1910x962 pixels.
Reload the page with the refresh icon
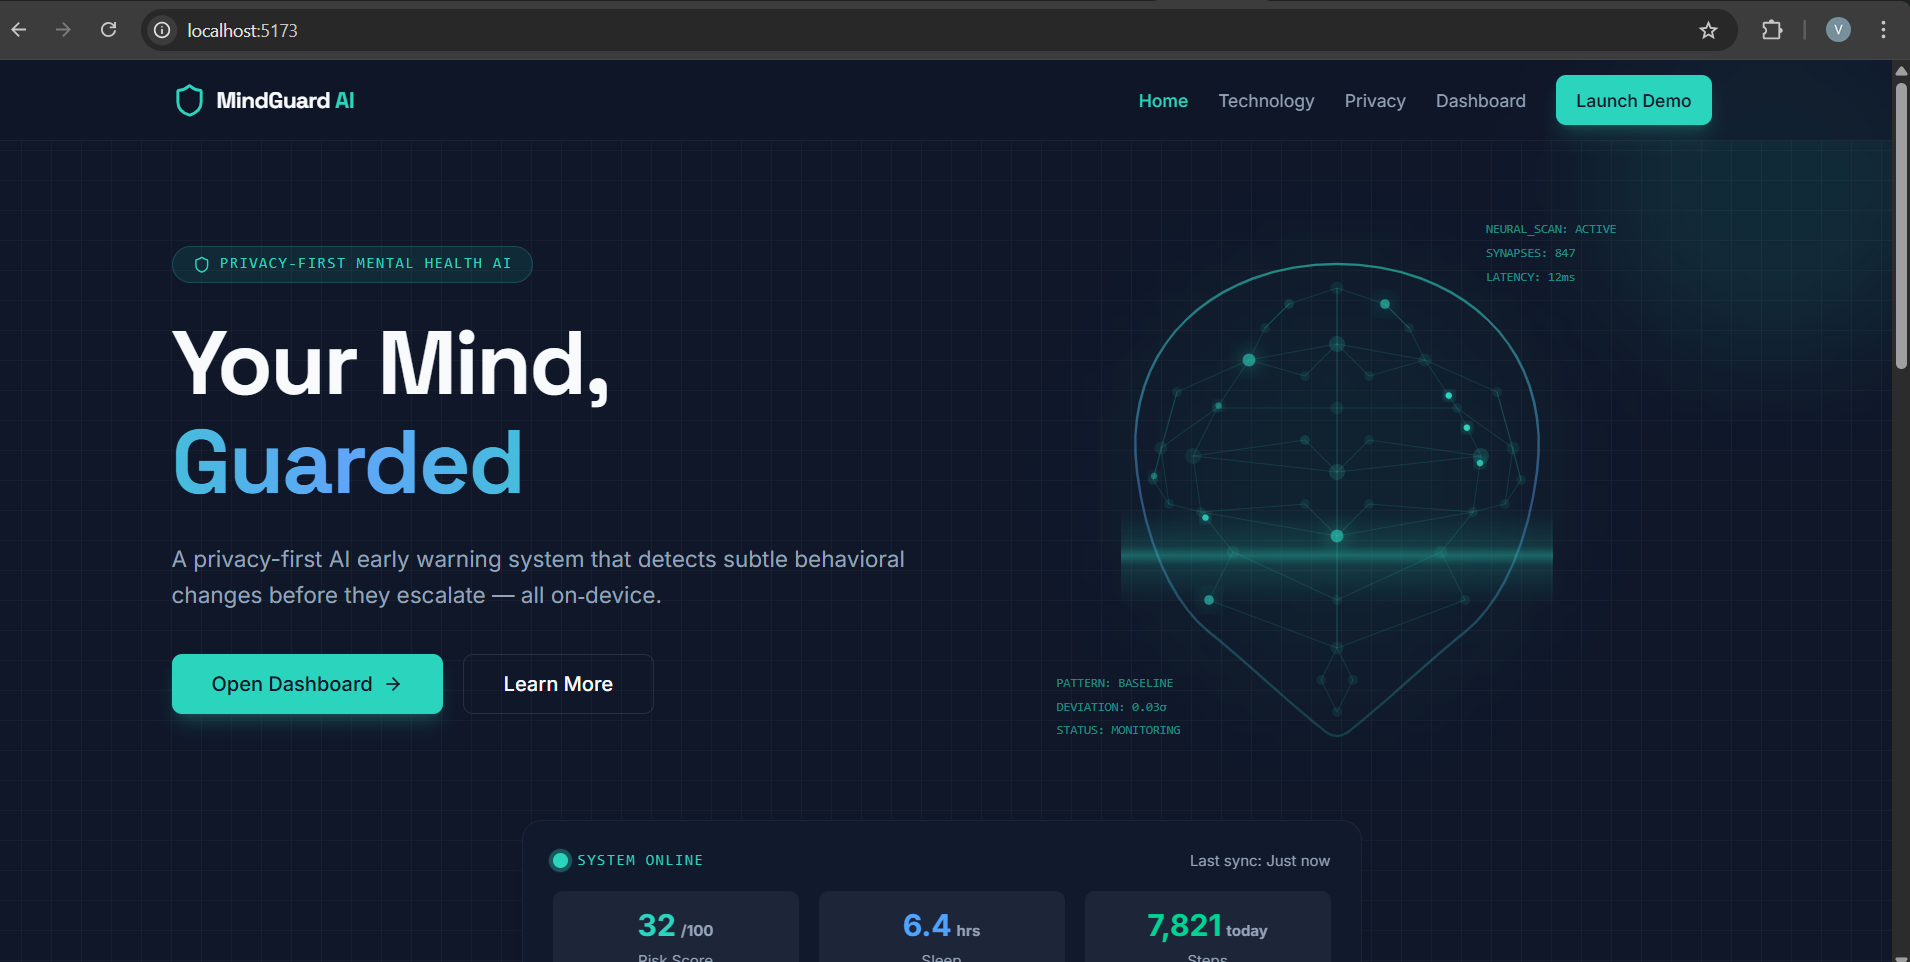pyautogui.click(x=109, y=30)
